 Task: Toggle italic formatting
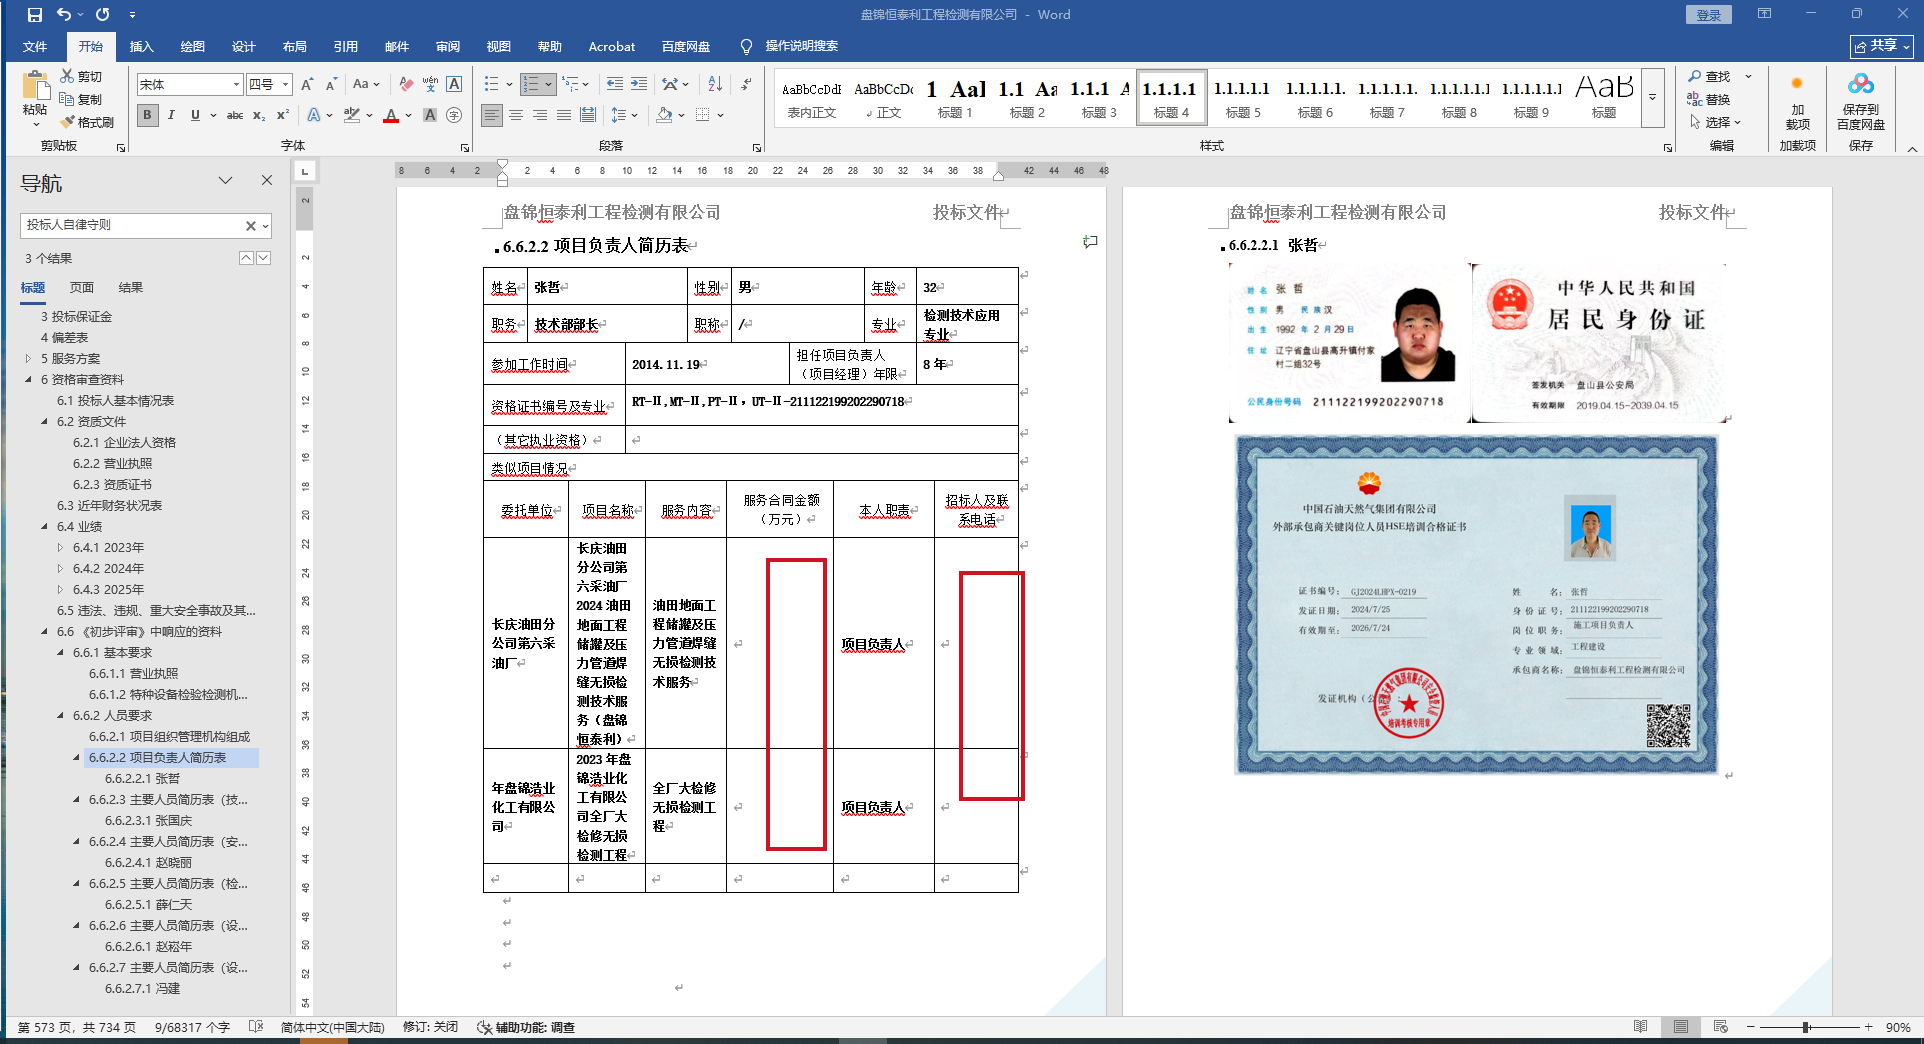171,115
